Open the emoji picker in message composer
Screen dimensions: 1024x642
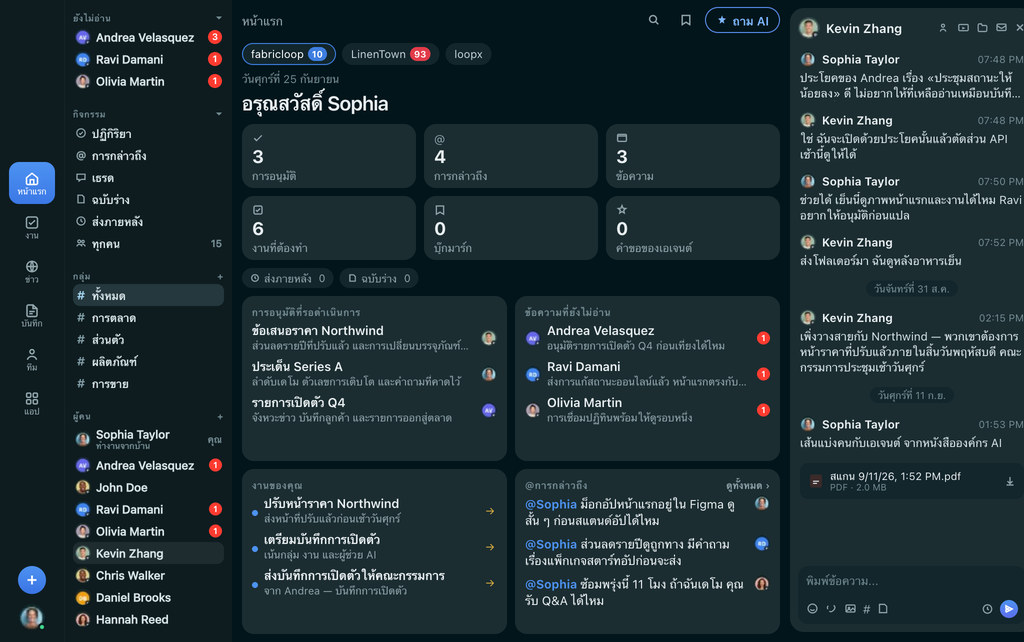pos(812,609)
